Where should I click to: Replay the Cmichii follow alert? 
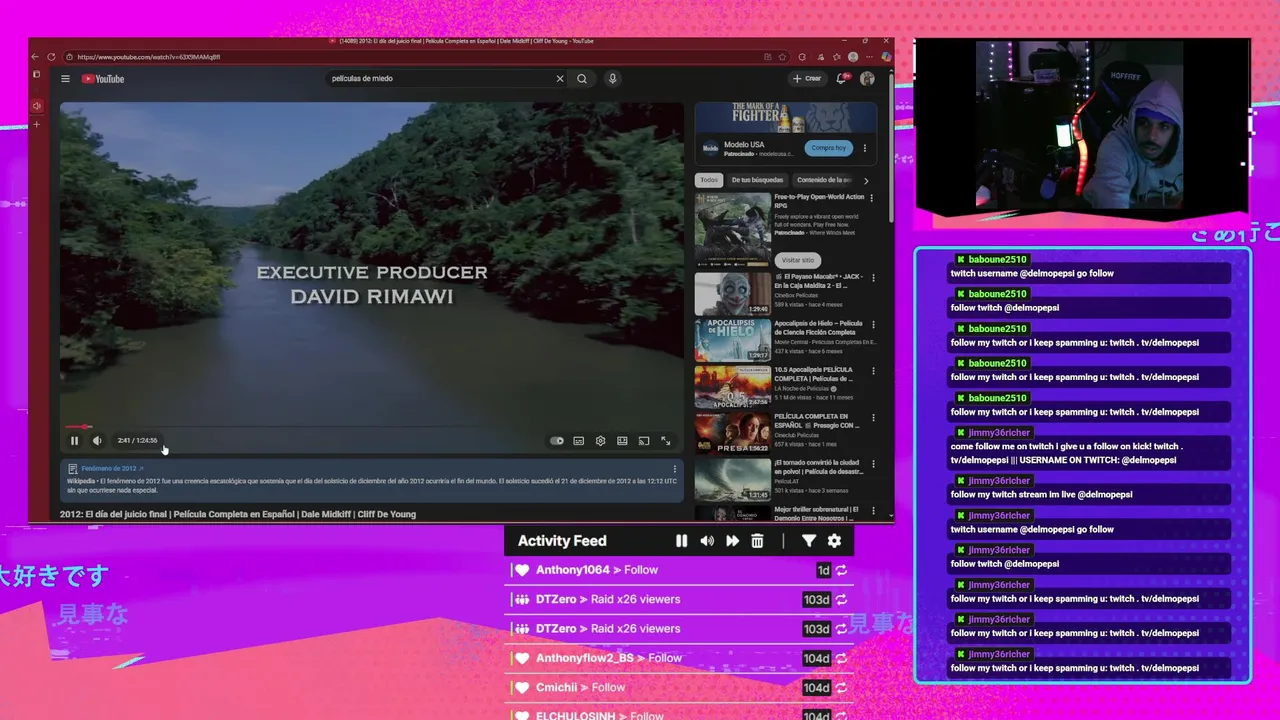pyautogui.click(x=841, y=688)
